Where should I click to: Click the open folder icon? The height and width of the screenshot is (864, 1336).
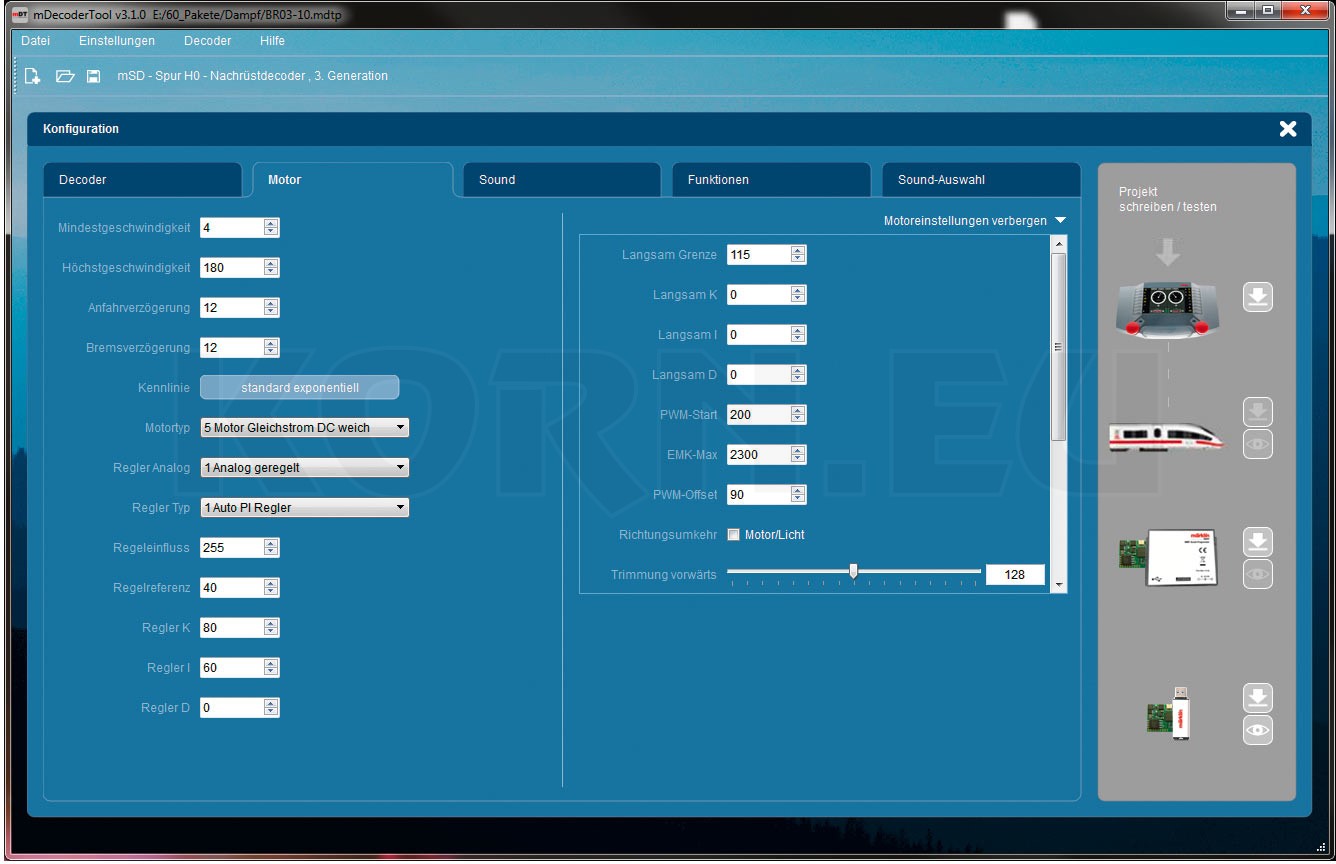[x=65, y=76]
